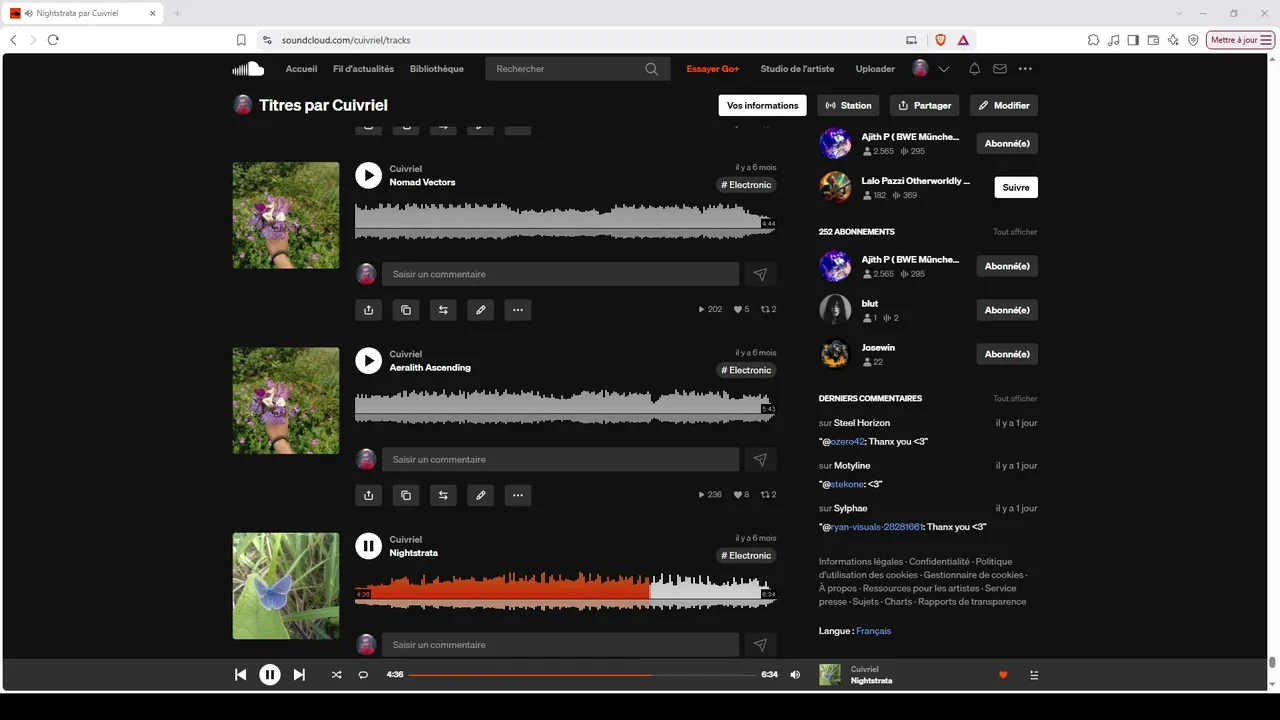Viewport: 1280px width, 720px height.
Task: Copy link of Aeralith Ascending
Action: click(x=405, y=495)
